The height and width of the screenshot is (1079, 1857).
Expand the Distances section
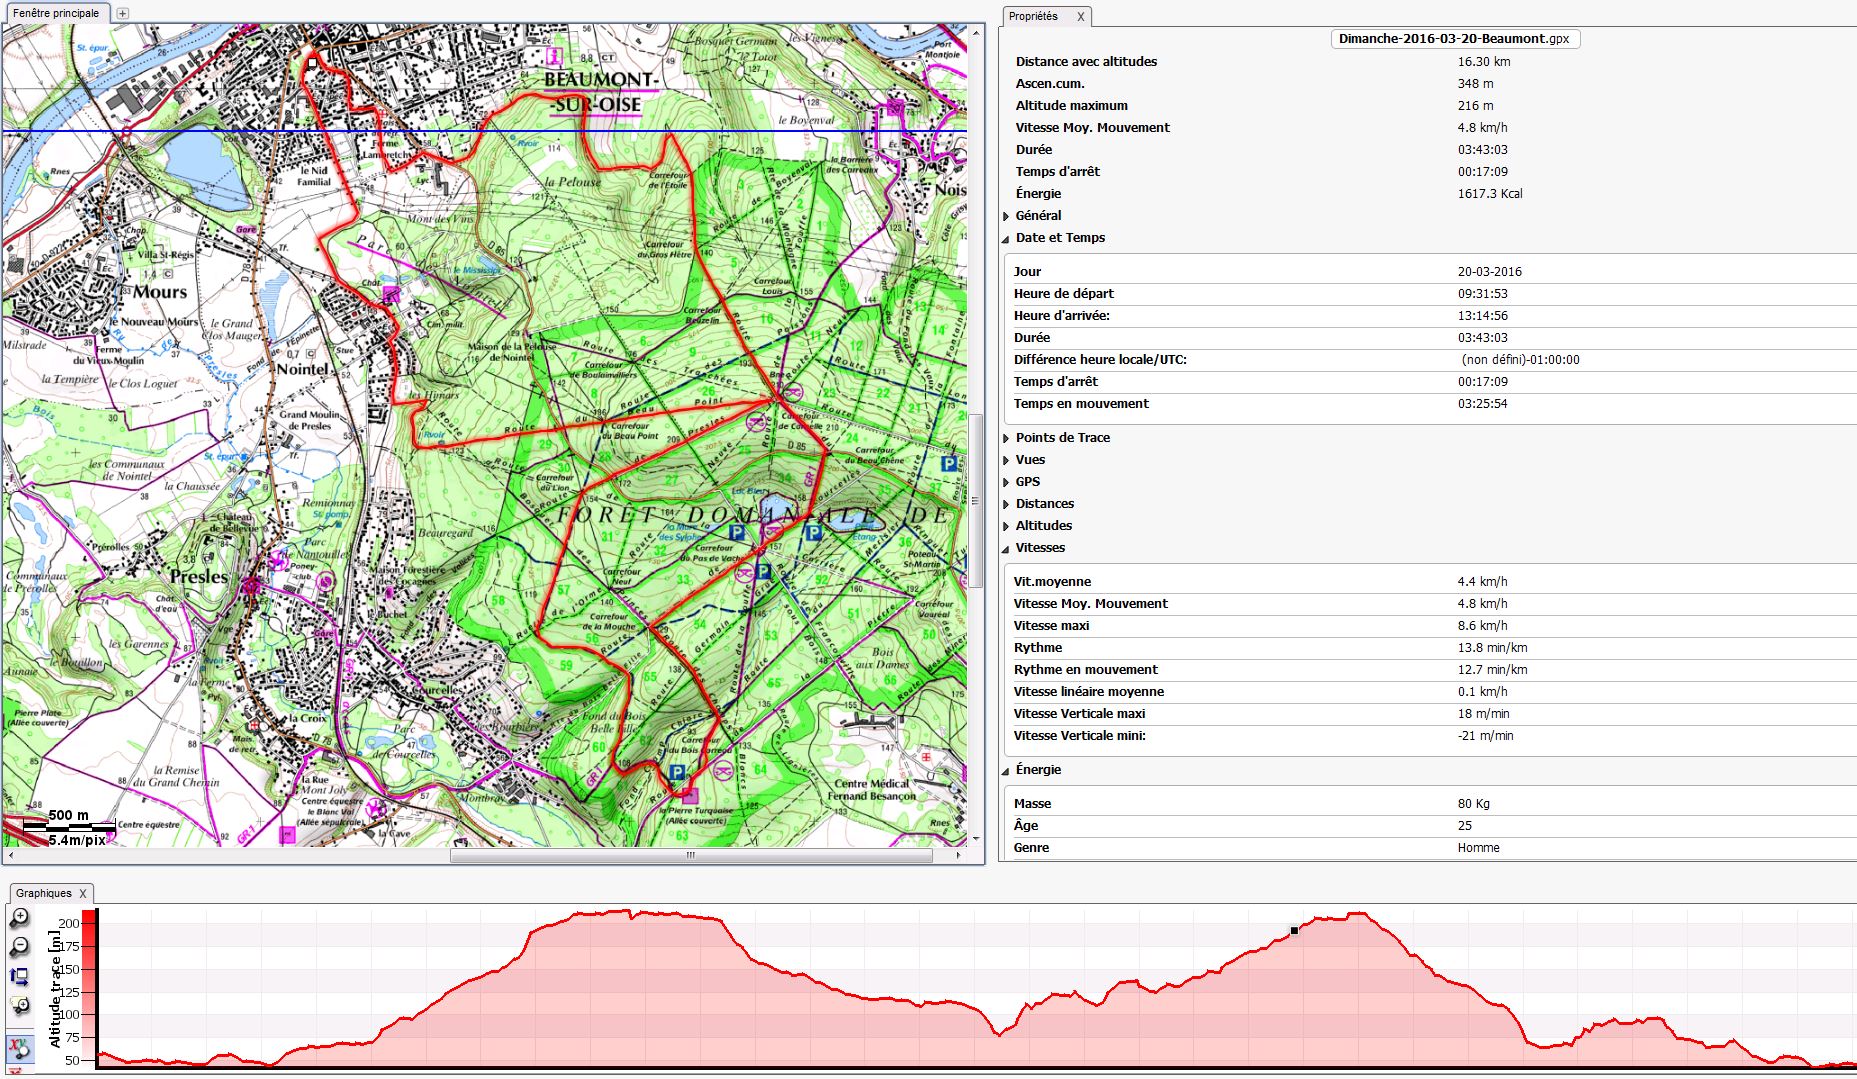coord(1007,504)
